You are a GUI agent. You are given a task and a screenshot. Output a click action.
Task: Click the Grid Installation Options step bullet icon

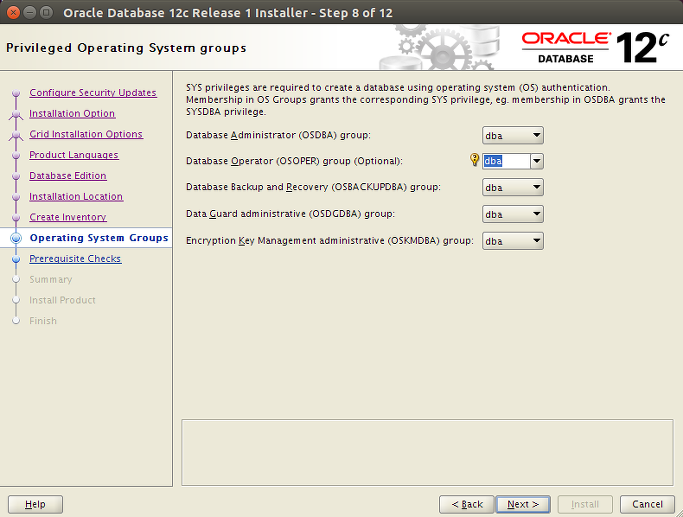click(16, 135)
